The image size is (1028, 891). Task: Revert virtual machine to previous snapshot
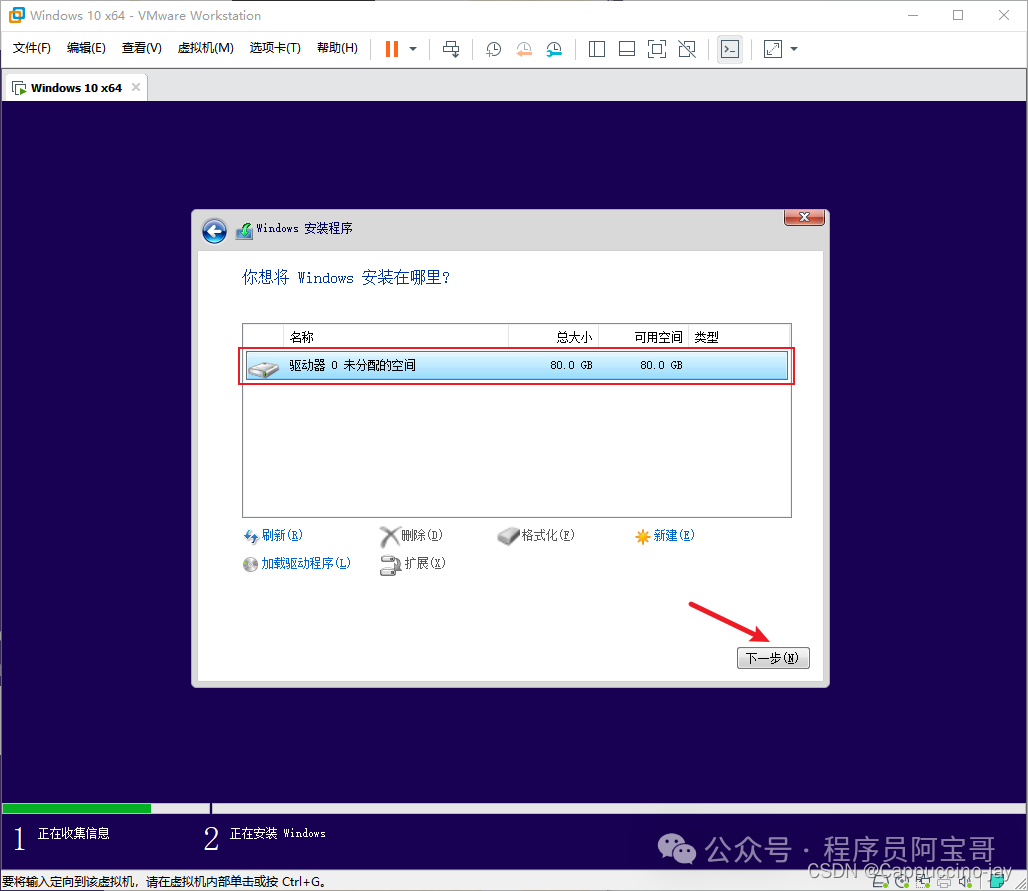[524, 49]
